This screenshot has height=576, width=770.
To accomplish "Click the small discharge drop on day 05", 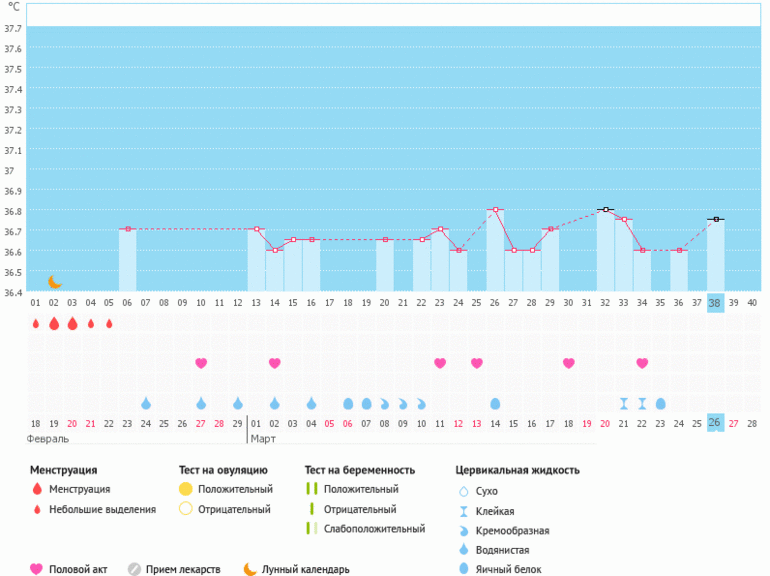I will pos(109,324).
